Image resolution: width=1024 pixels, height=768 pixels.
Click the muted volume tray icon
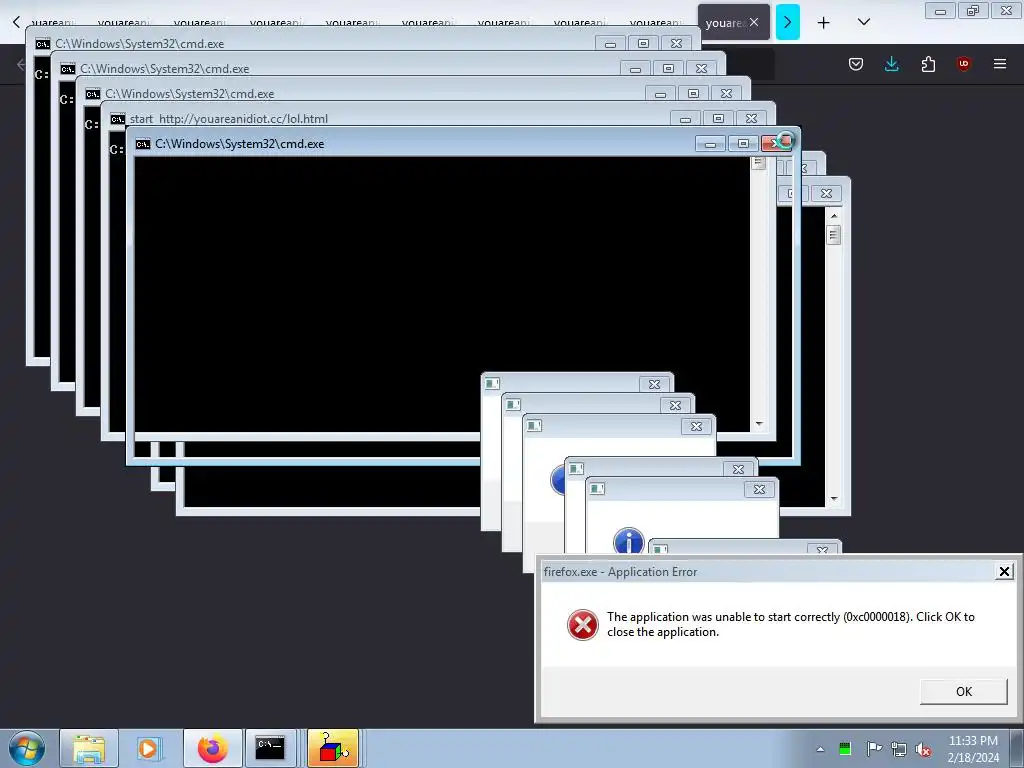pyautogui.click(x=923, y=749)
